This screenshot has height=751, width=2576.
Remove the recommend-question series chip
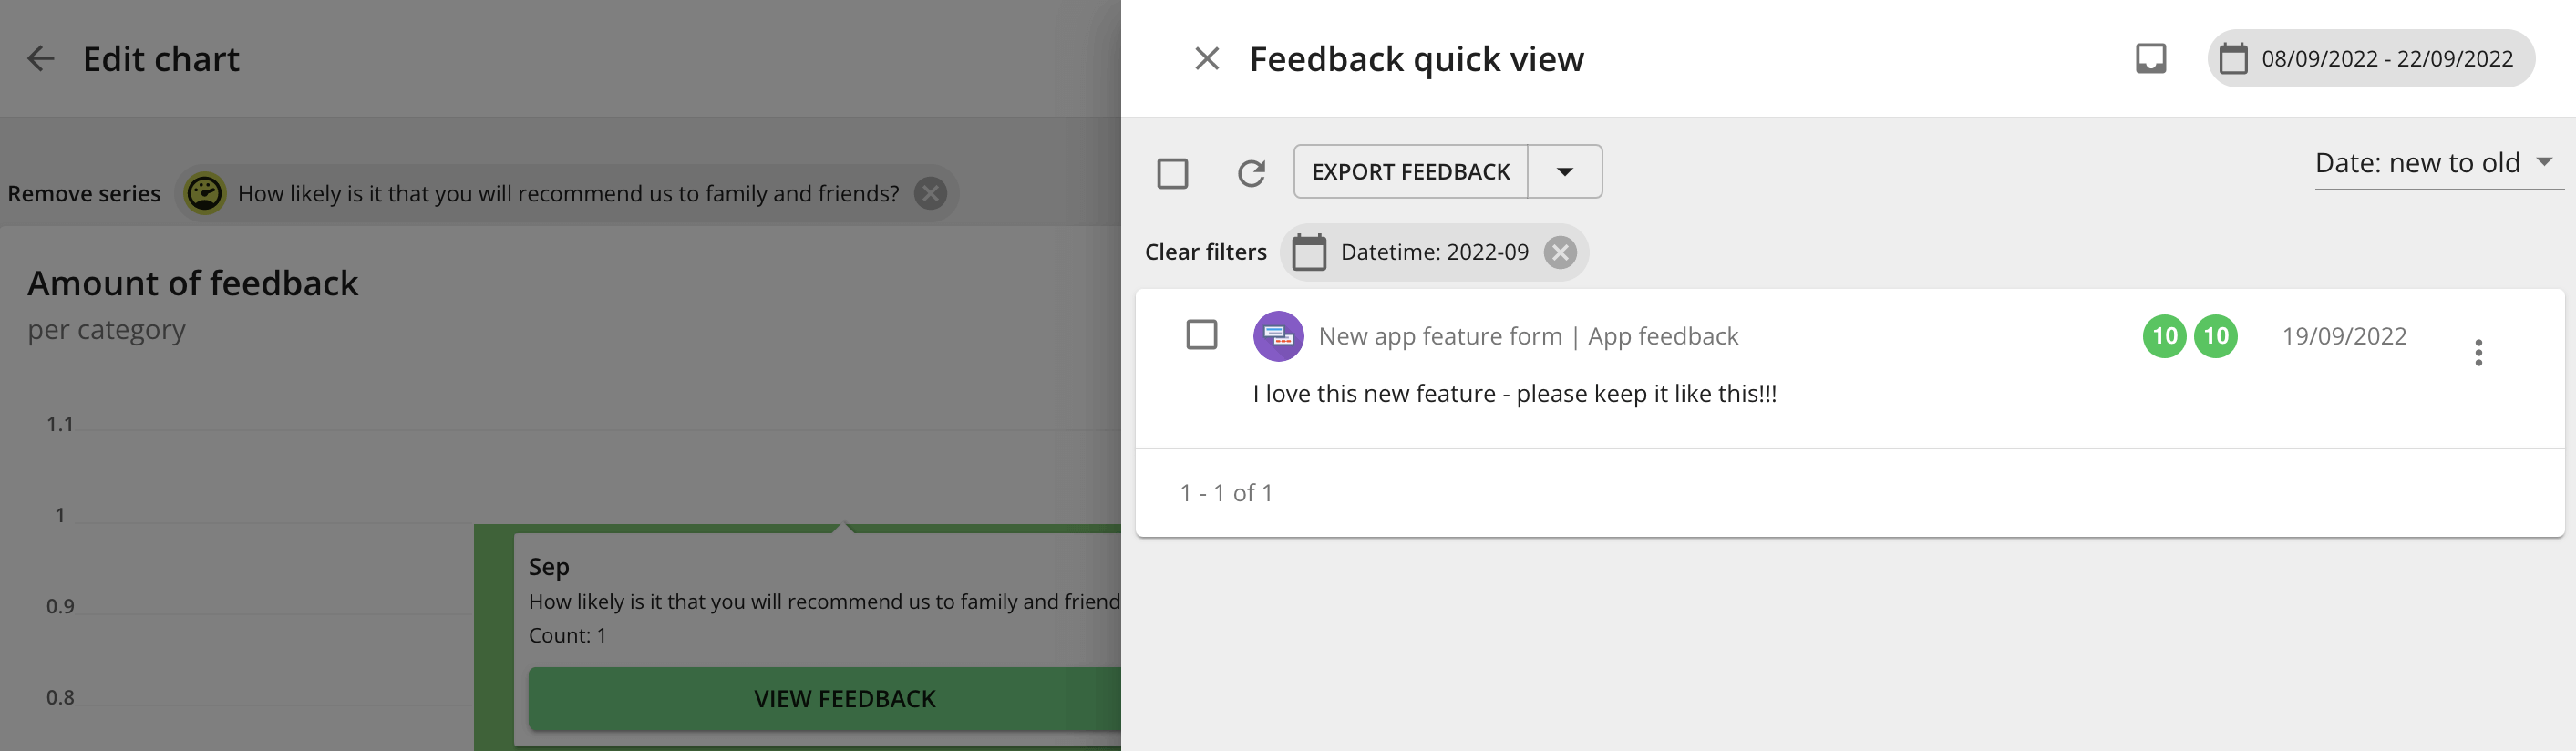click(x=930, y=193)
